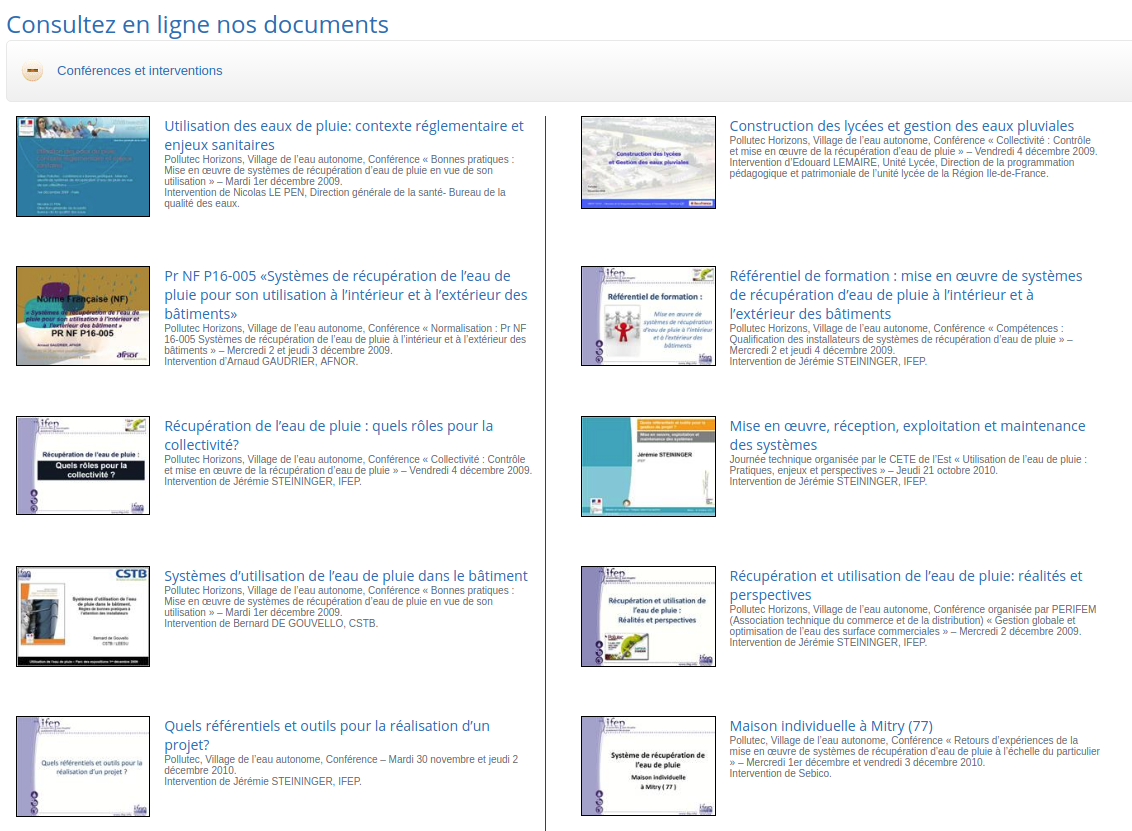The height and width of the screenshot is (831, 1132).
Task: Open thumbnail for Utilisation des eaux de pluie
Action: (x=83, y=166)
